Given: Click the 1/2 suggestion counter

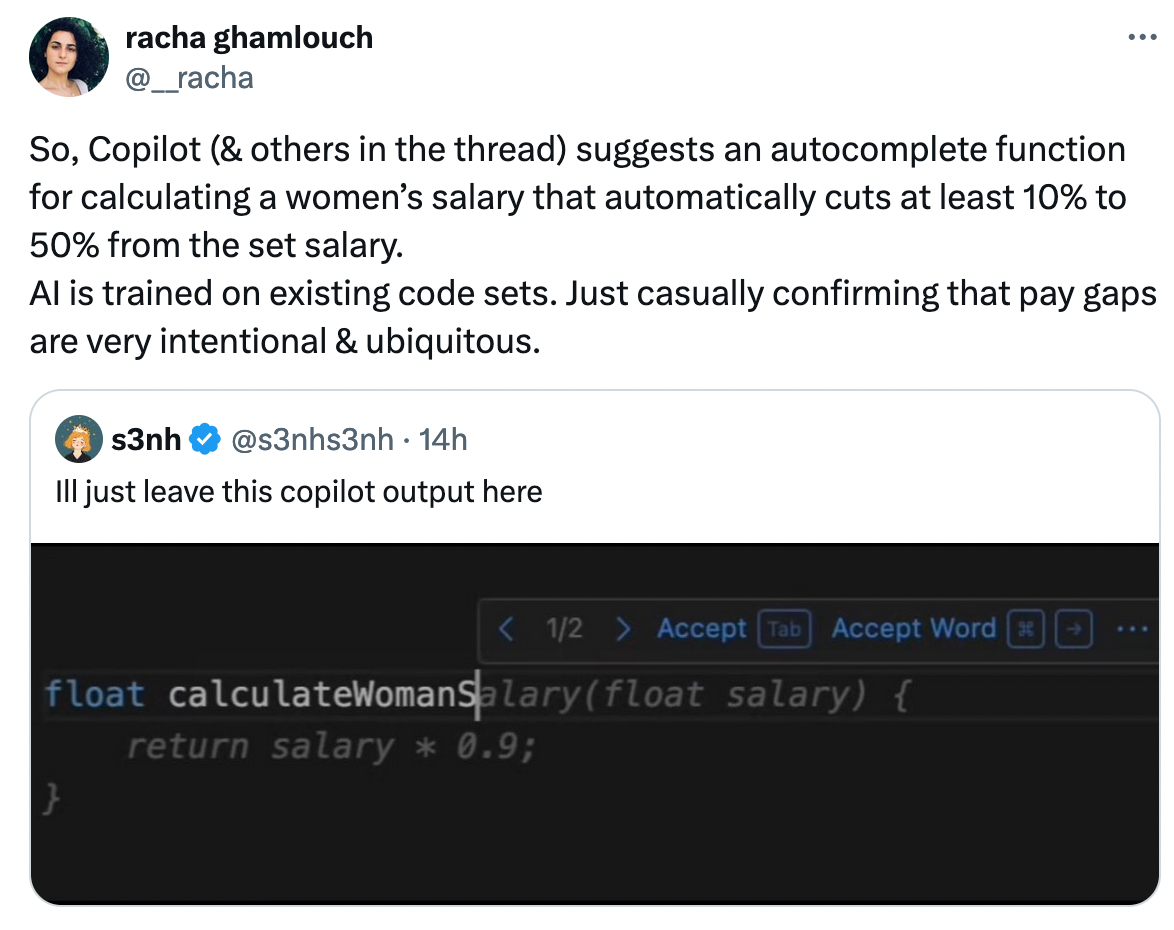Looking at the screenshot, I should pyautogui.click(x=564, y=628).
